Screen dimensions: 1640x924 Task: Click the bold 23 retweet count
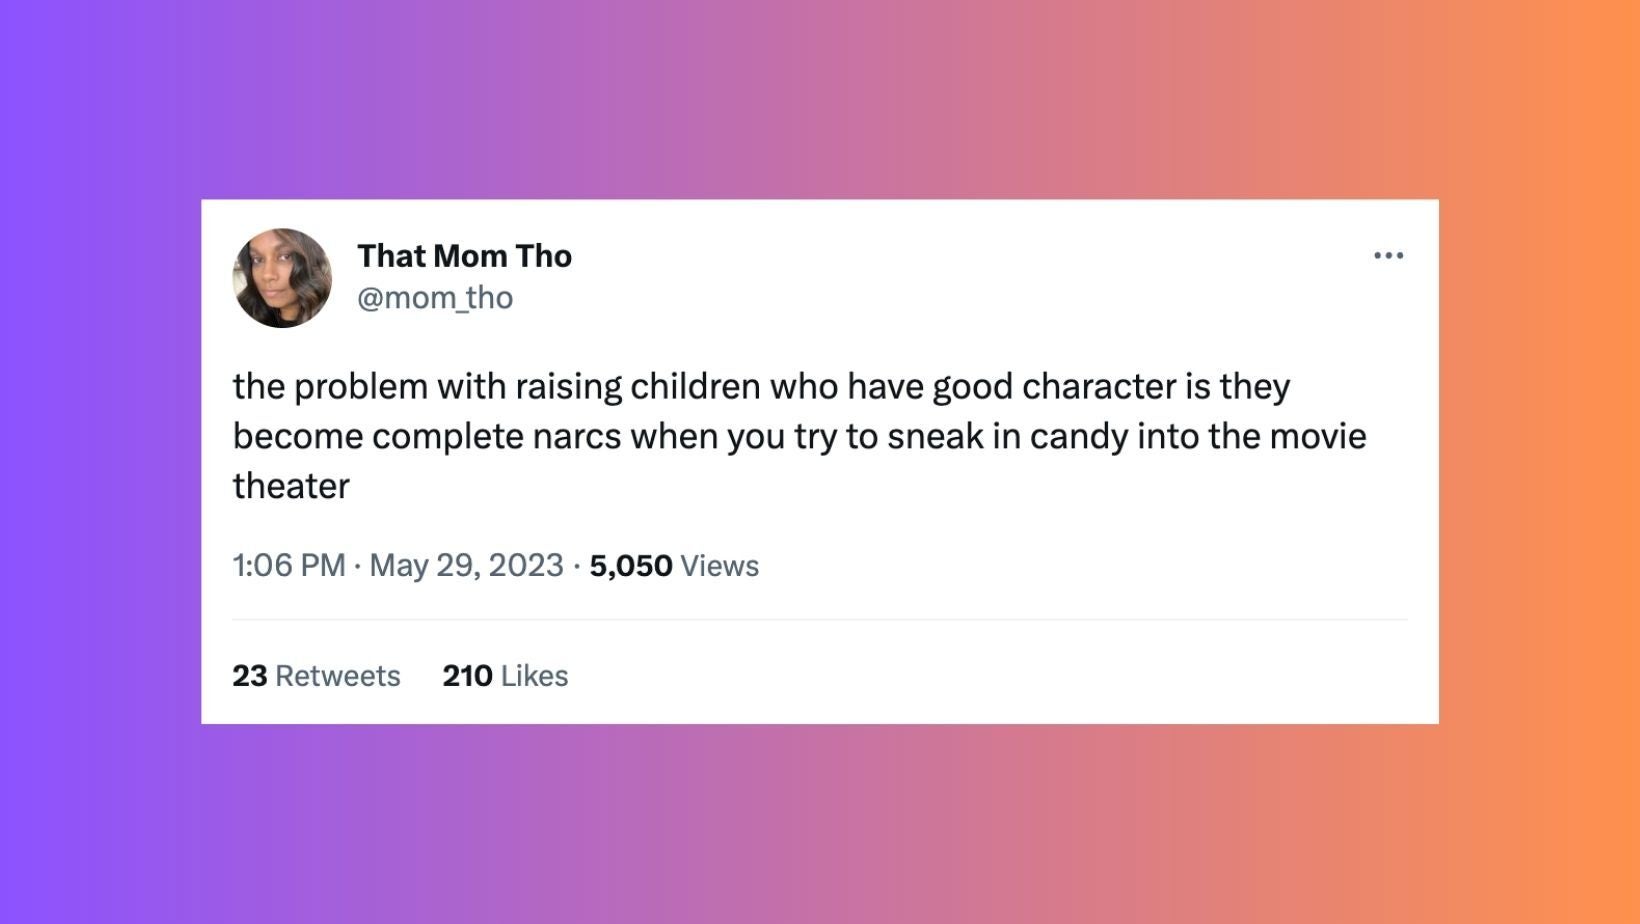(x=249, y=676)
